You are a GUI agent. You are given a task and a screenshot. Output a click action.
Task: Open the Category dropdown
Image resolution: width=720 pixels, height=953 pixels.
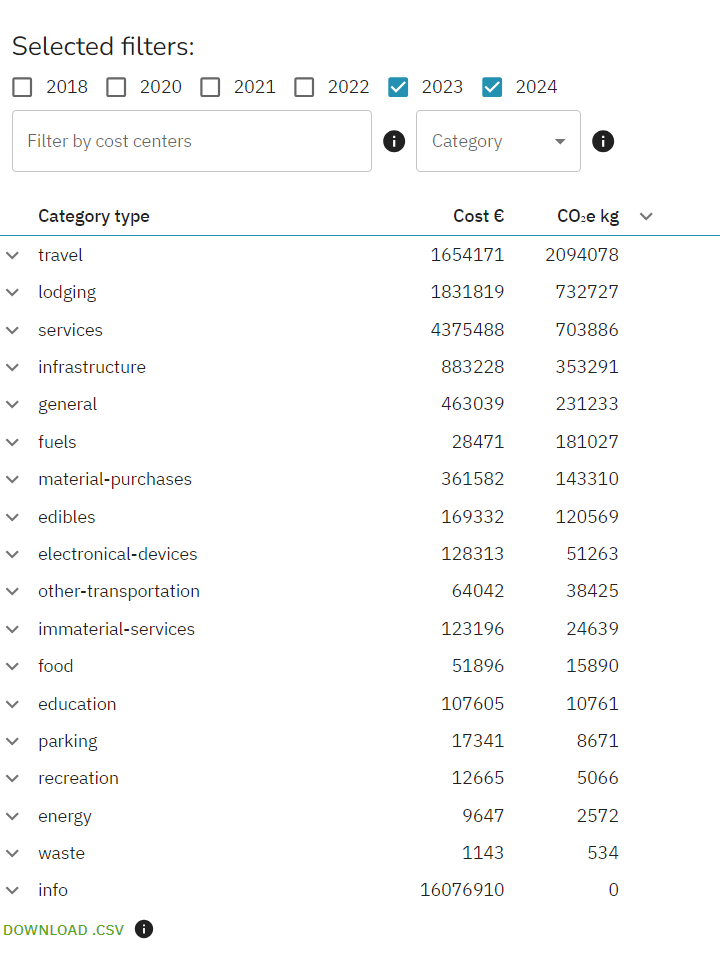[x=498, y=141]
